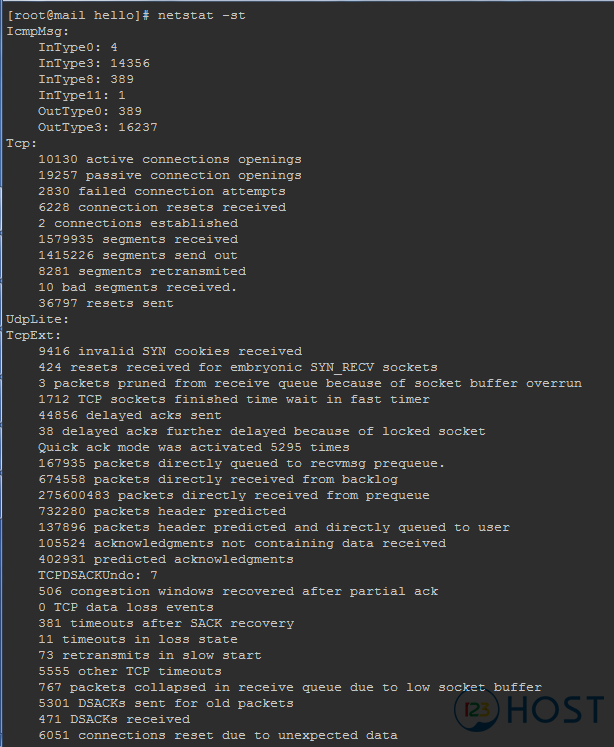Select the IcmpMsg section header
The width and height of the screenshot is (614, 747).
click(38, 31)
